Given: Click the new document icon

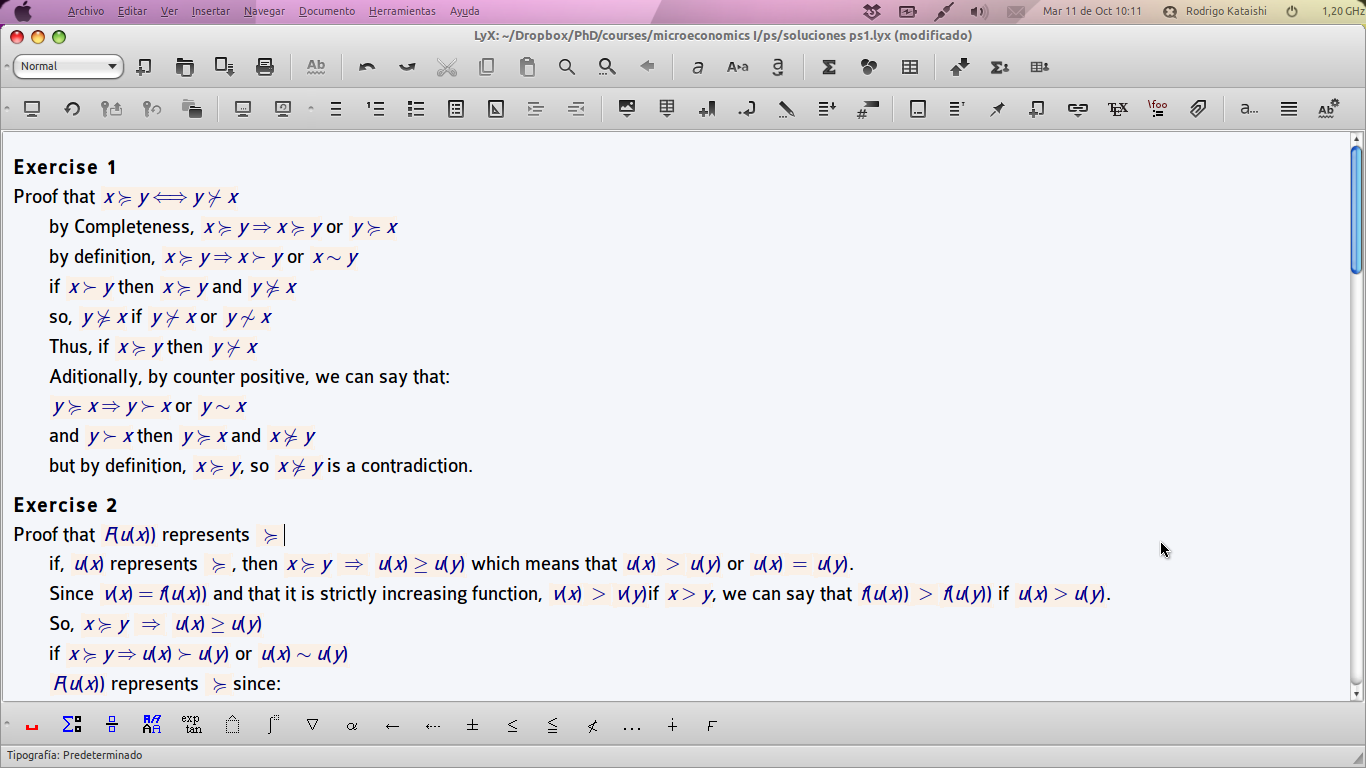Looking at the screenshot, I should (x=144, y=67).
